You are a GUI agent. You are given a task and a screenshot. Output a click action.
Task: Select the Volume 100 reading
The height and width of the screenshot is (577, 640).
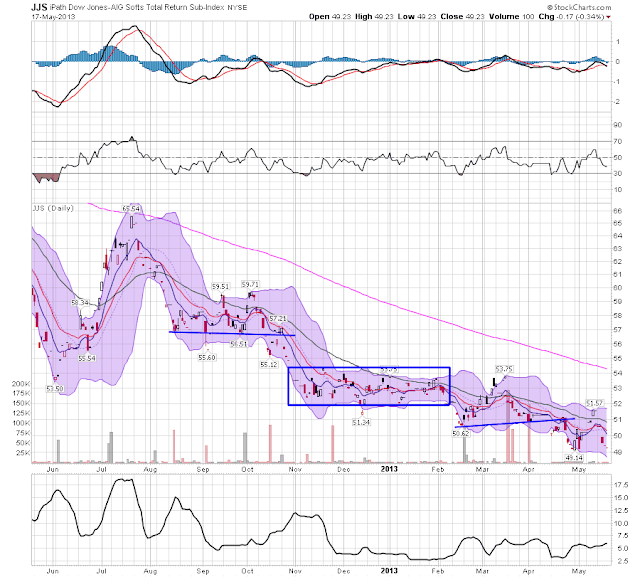511,16
